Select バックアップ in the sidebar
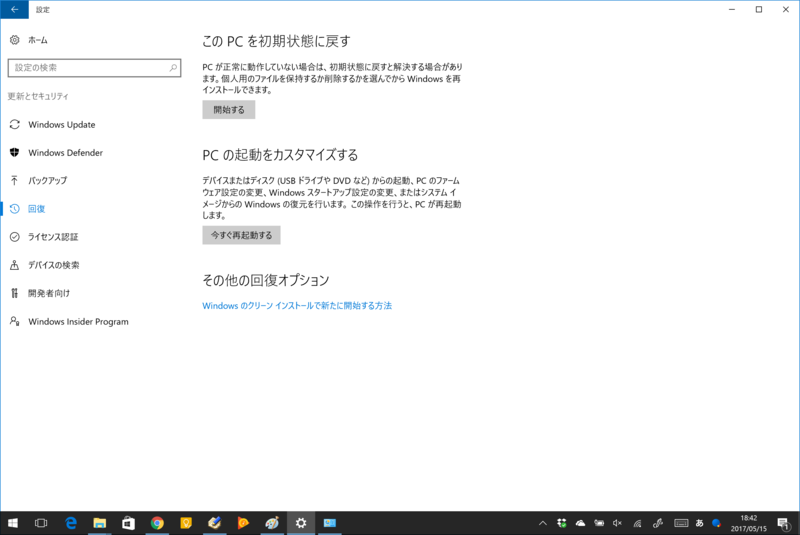Viewport: 800px width, 535px height. coord(47,181)
